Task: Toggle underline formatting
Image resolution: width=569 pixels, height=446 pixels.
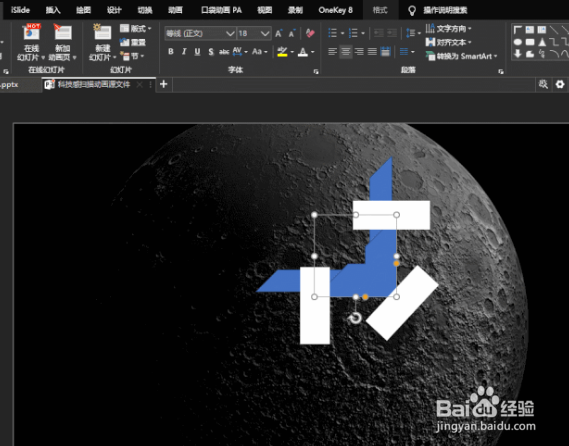Action: point(197,52)
